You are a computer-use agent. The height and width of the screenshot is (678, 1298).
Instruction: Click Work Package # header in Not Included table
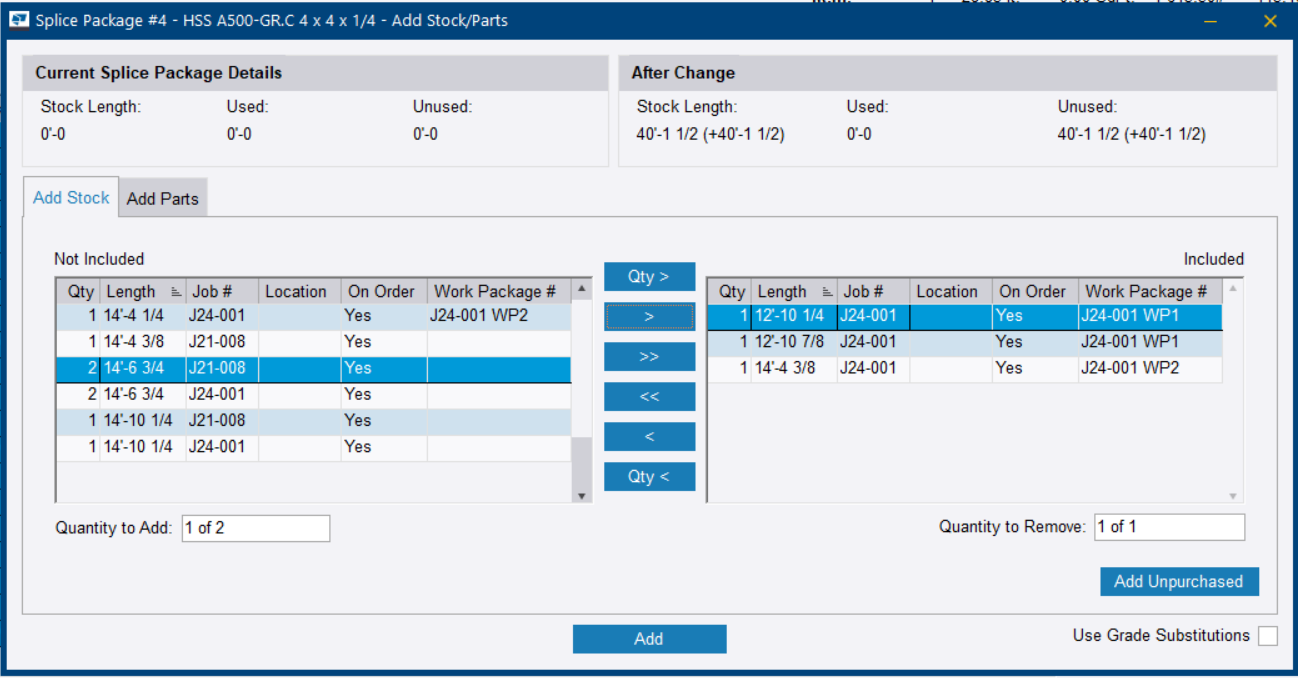tap(499, 292)
